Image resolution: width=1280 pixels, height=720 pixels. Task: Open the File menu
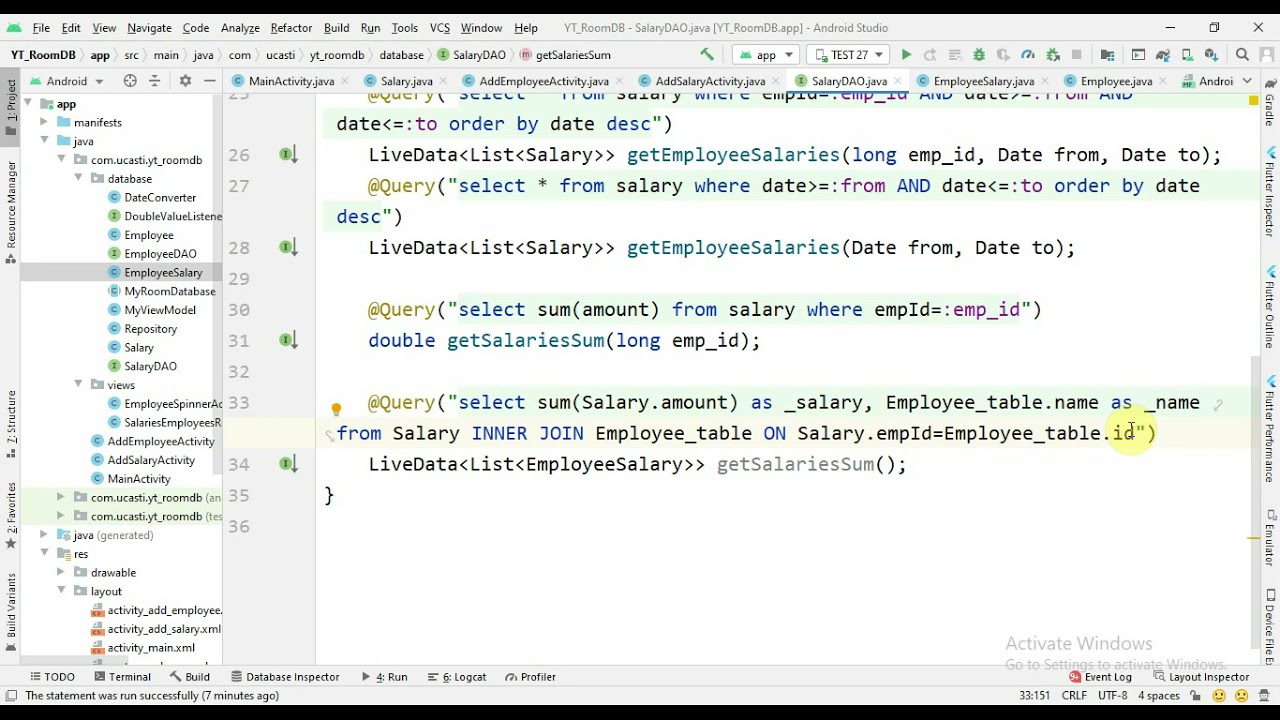(x=41, y=28)
